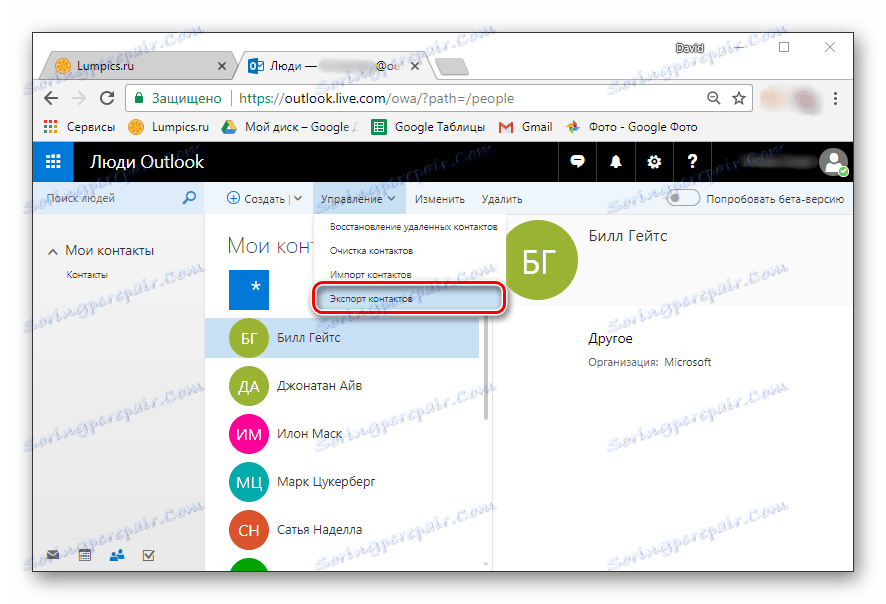Select contact Джонатан Айв

342,386
